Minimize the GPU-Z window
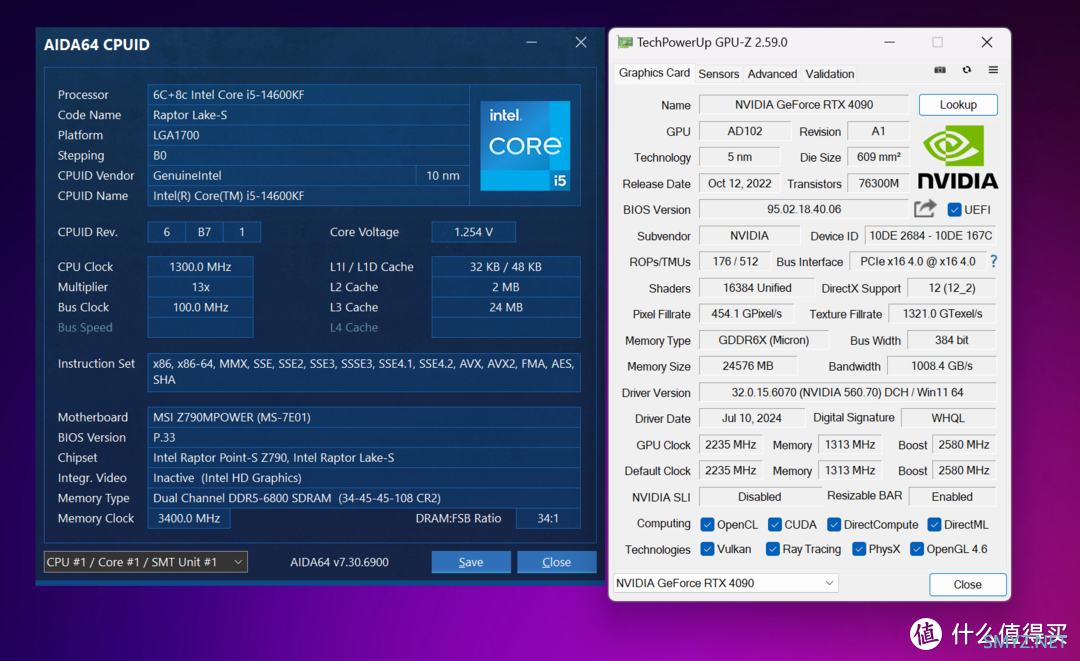1080x661 pixels. click(889, 43)
